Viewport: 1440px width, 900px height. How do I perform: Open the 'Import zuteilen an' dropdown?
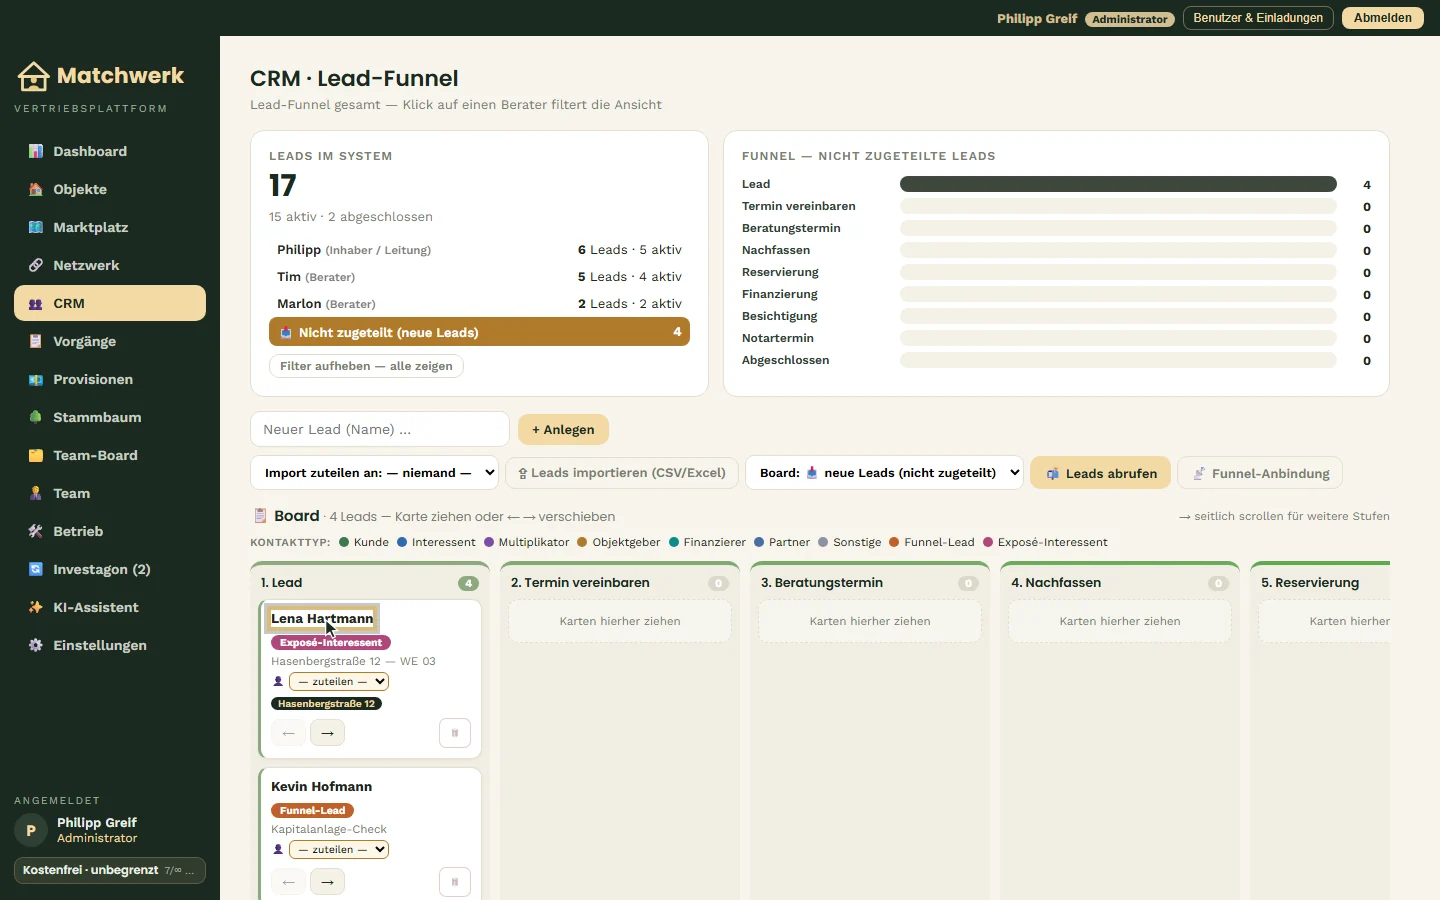coord(374,473)
